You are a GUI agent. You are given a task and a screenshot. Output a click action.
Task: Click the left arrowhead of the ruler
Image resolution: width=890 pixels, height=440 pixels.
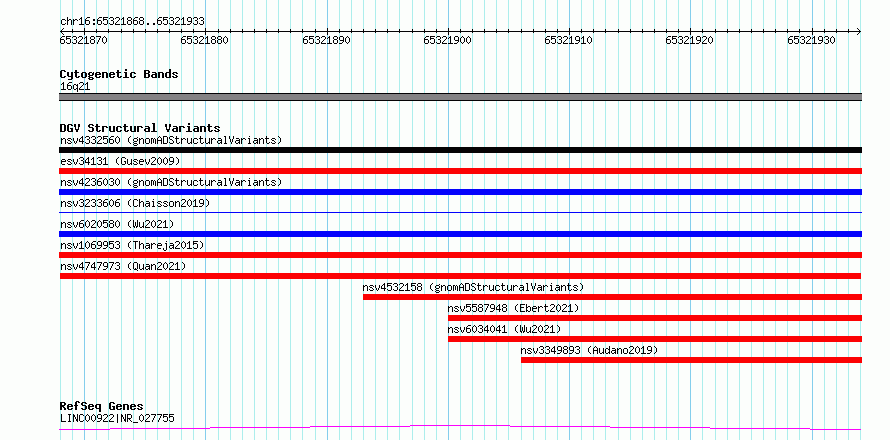tap(62, 31)
